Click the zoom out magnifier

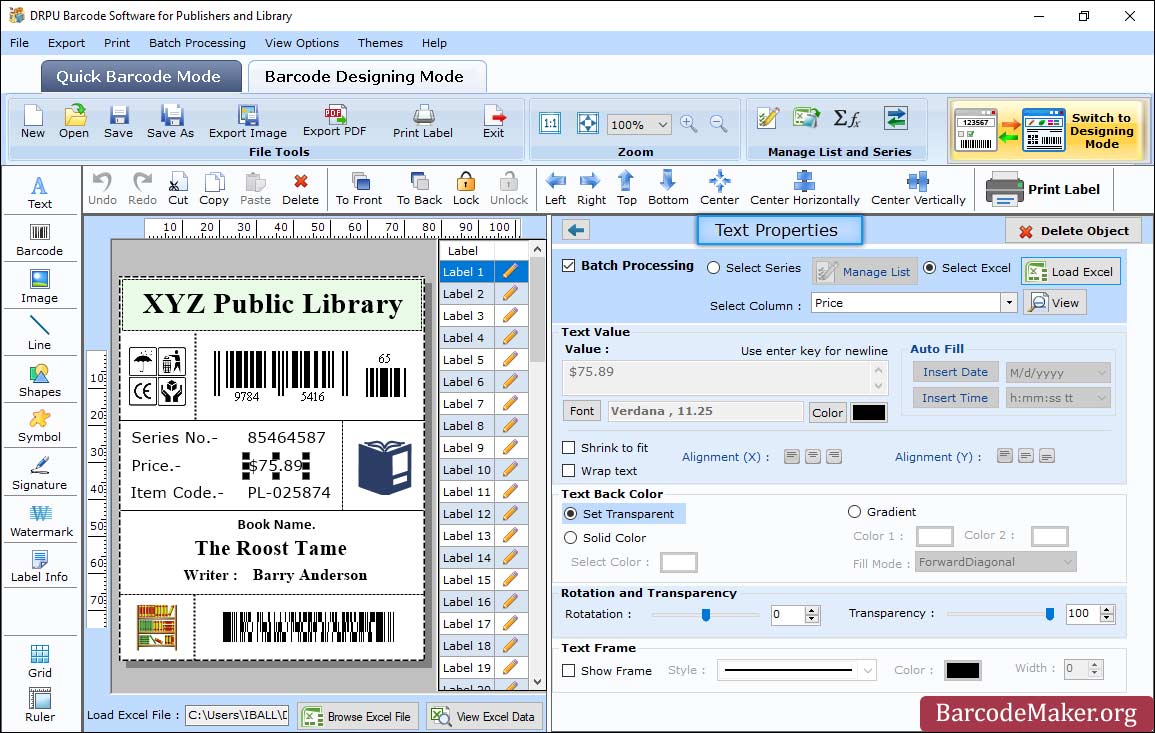coord(718,124)
